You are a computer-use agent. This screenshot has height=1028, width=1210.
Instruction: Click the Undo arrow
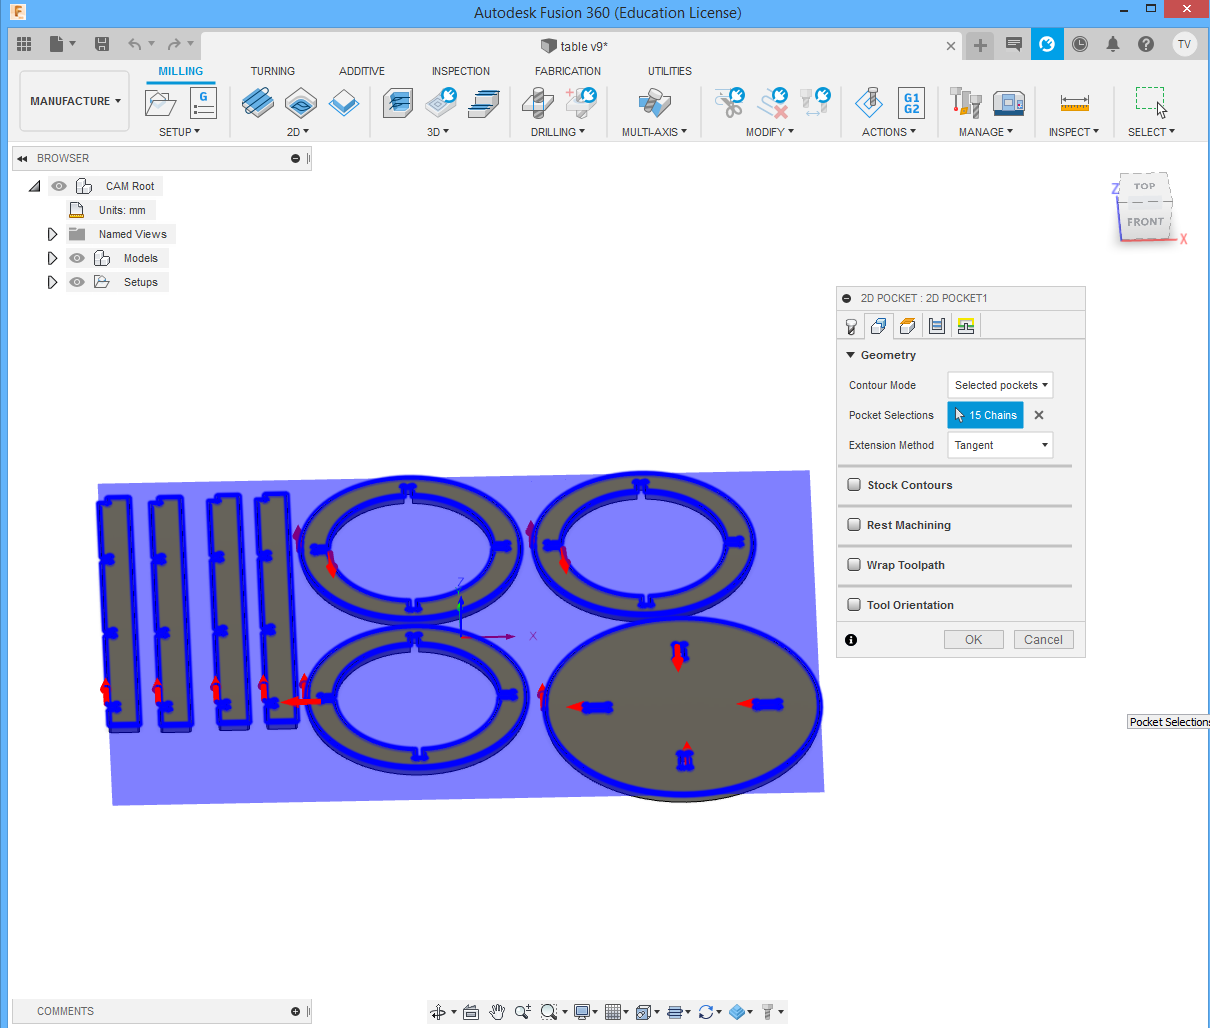(134, 44)
